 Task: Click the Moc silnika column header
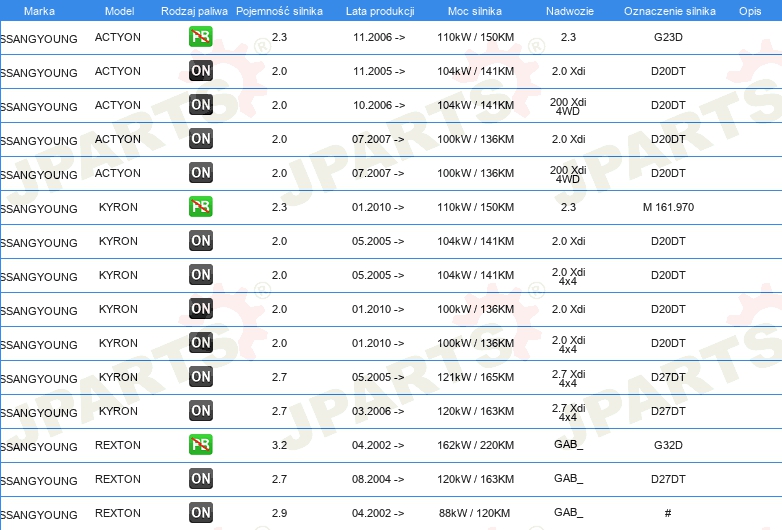pyautogui.click(x=475, y=10)
